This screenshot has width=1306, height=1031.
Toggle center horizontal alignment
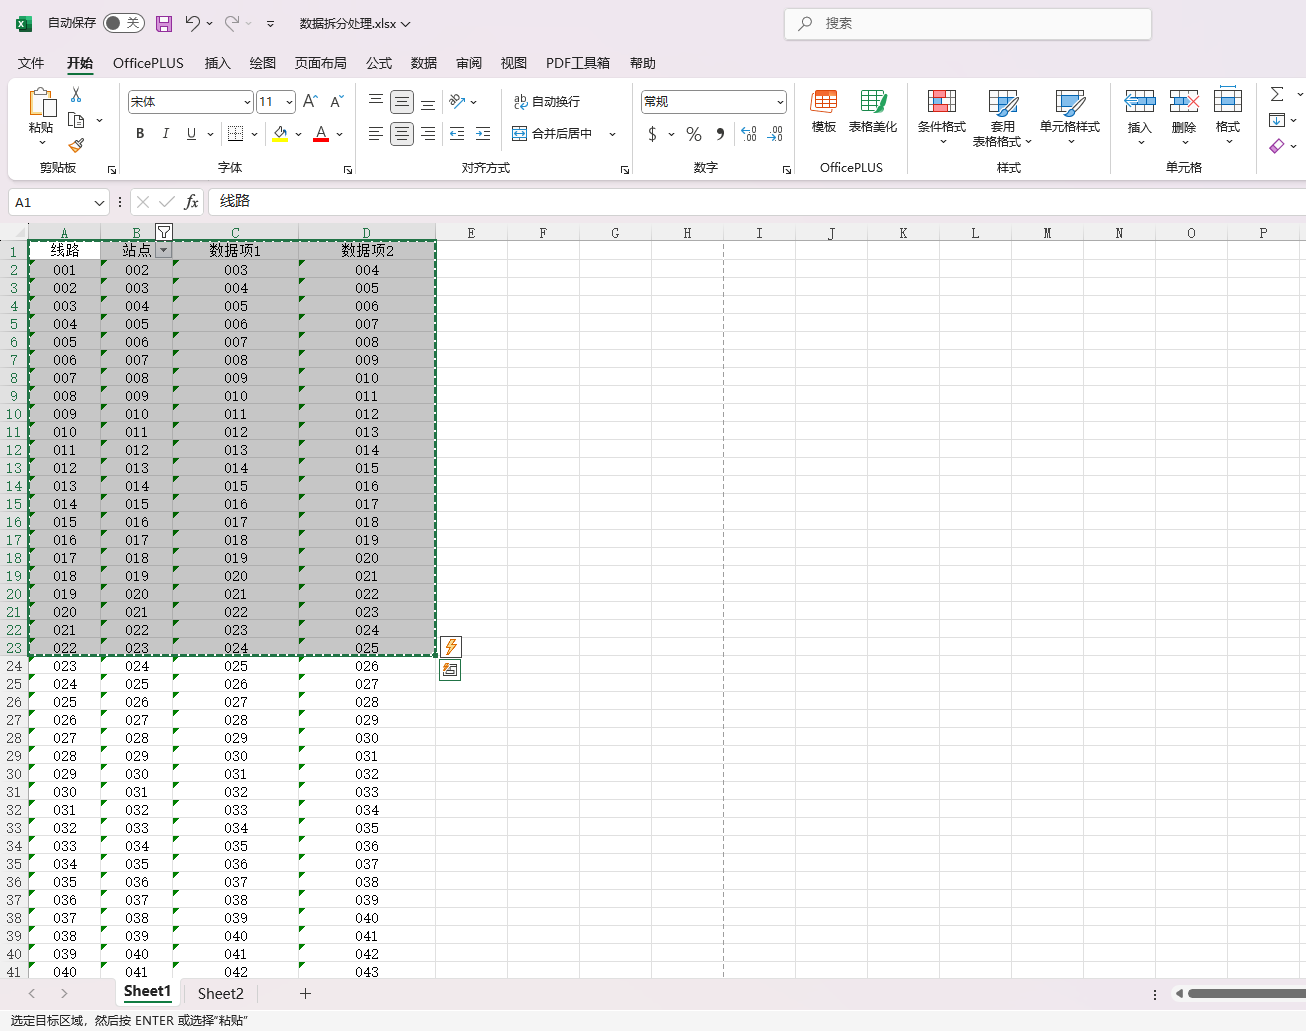tap(402, 133)
